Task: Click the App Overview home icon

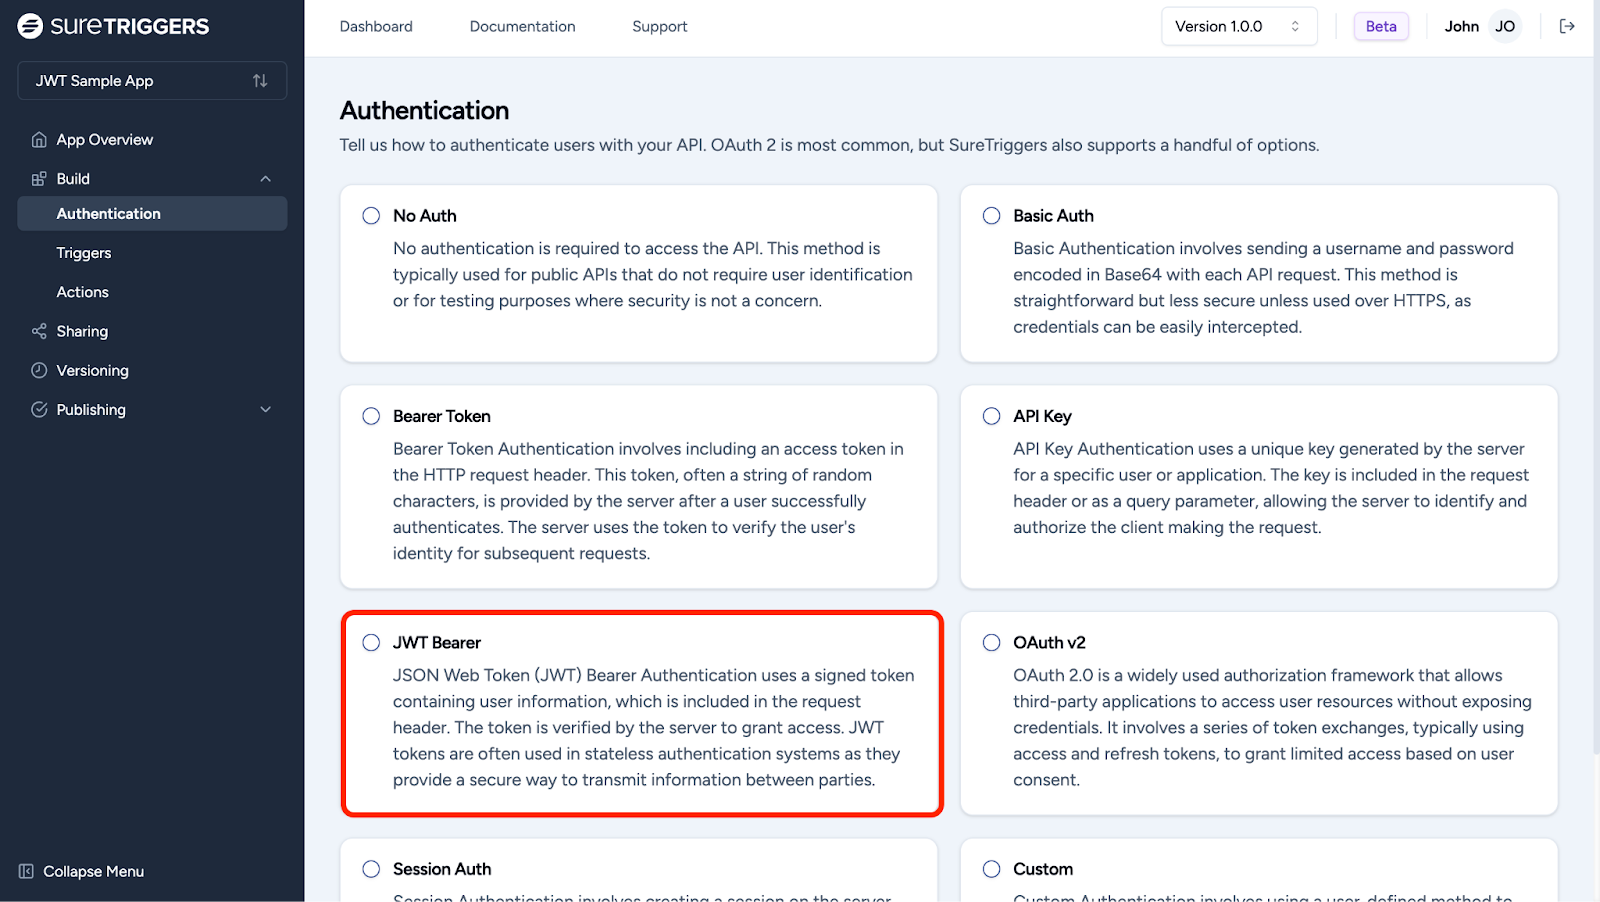Action: pyautogui.click(x=39, y=140)
